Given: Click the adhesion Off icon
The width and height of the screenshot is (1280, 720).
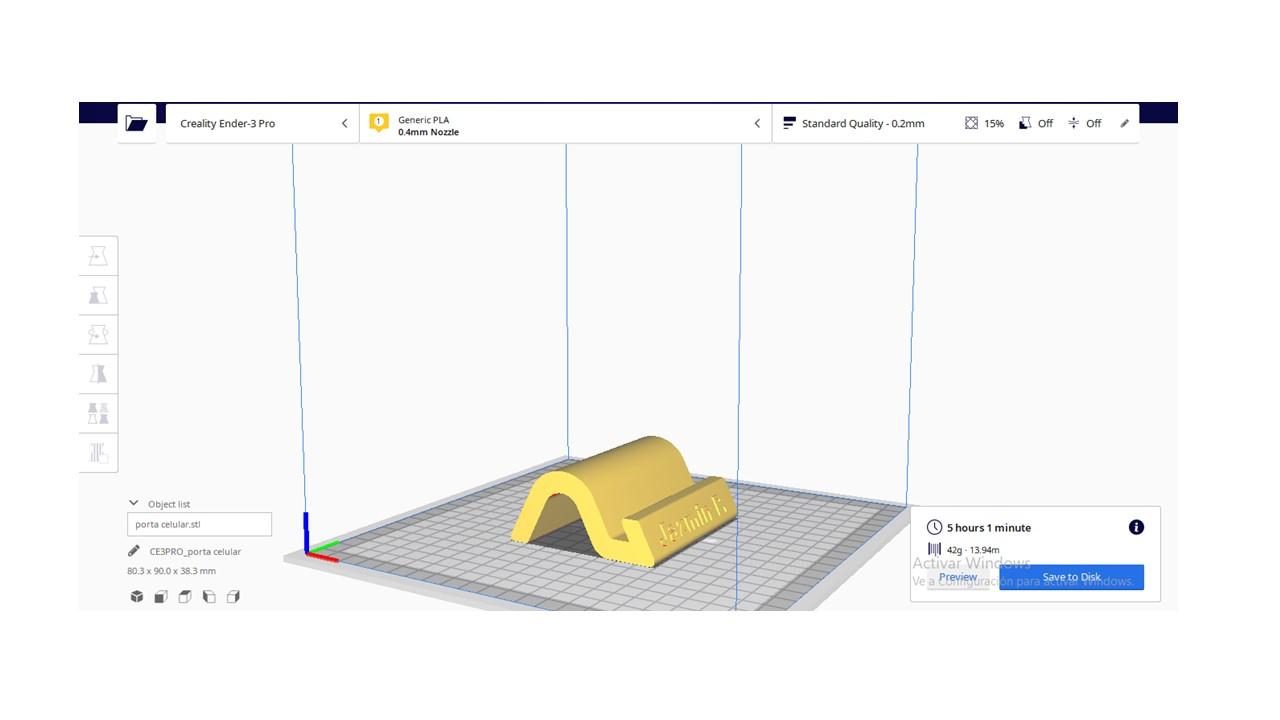Looking at the screenshot, I should point(1074,123).
